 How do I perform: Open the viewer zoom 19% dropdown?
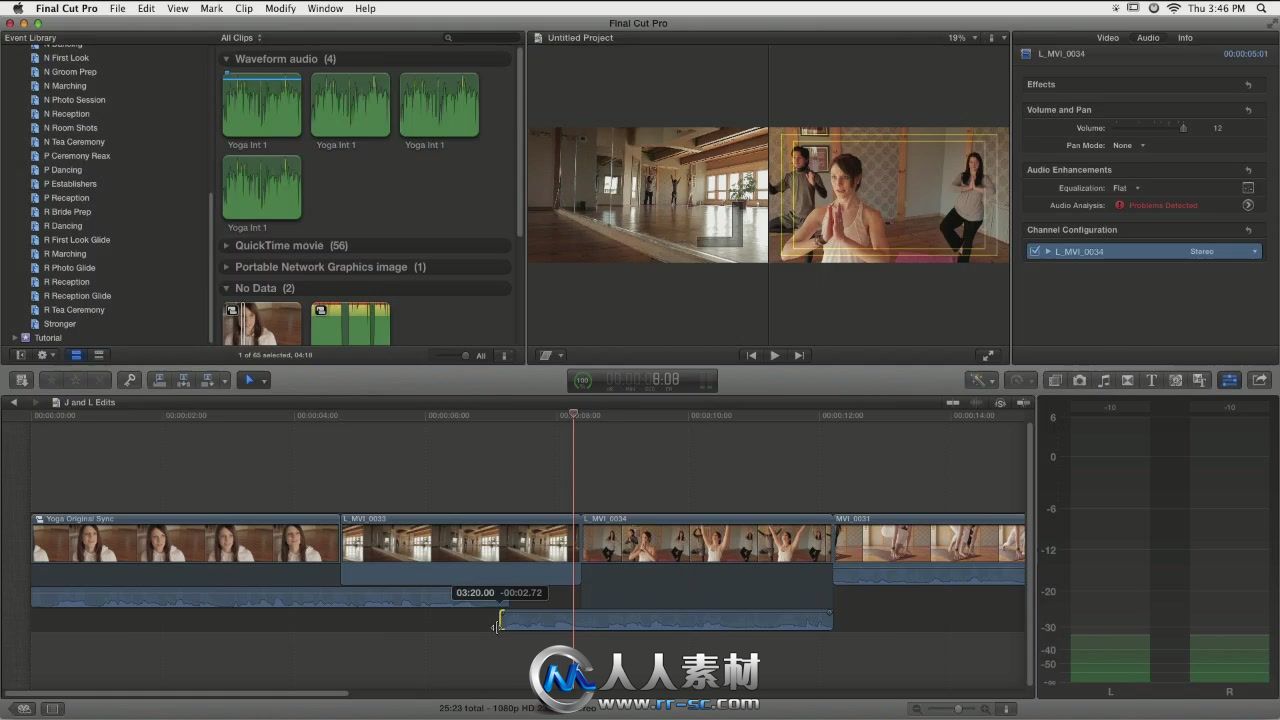point(962,38)
